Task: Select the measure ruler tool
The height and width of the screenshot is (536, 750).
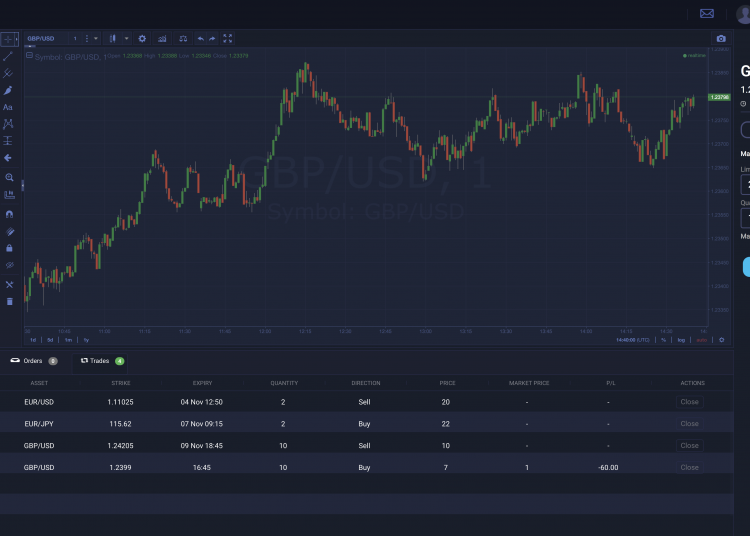Action: 9,195
